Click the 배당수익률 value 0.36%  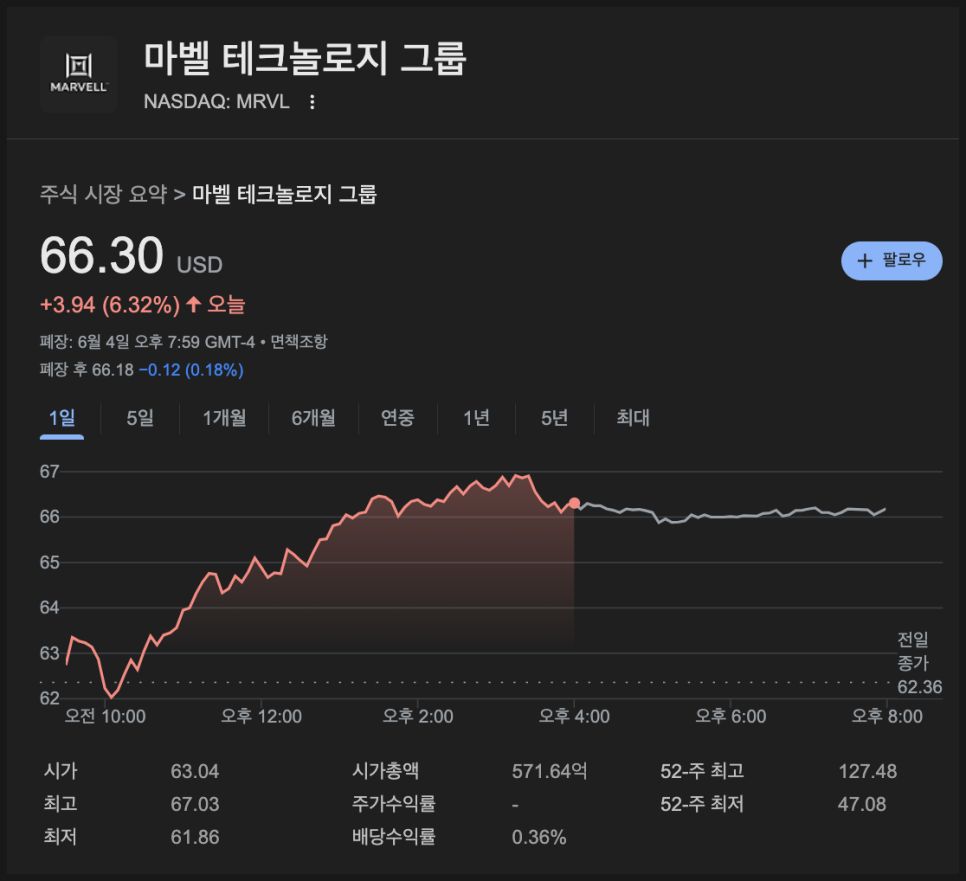[x=538, y=837]
